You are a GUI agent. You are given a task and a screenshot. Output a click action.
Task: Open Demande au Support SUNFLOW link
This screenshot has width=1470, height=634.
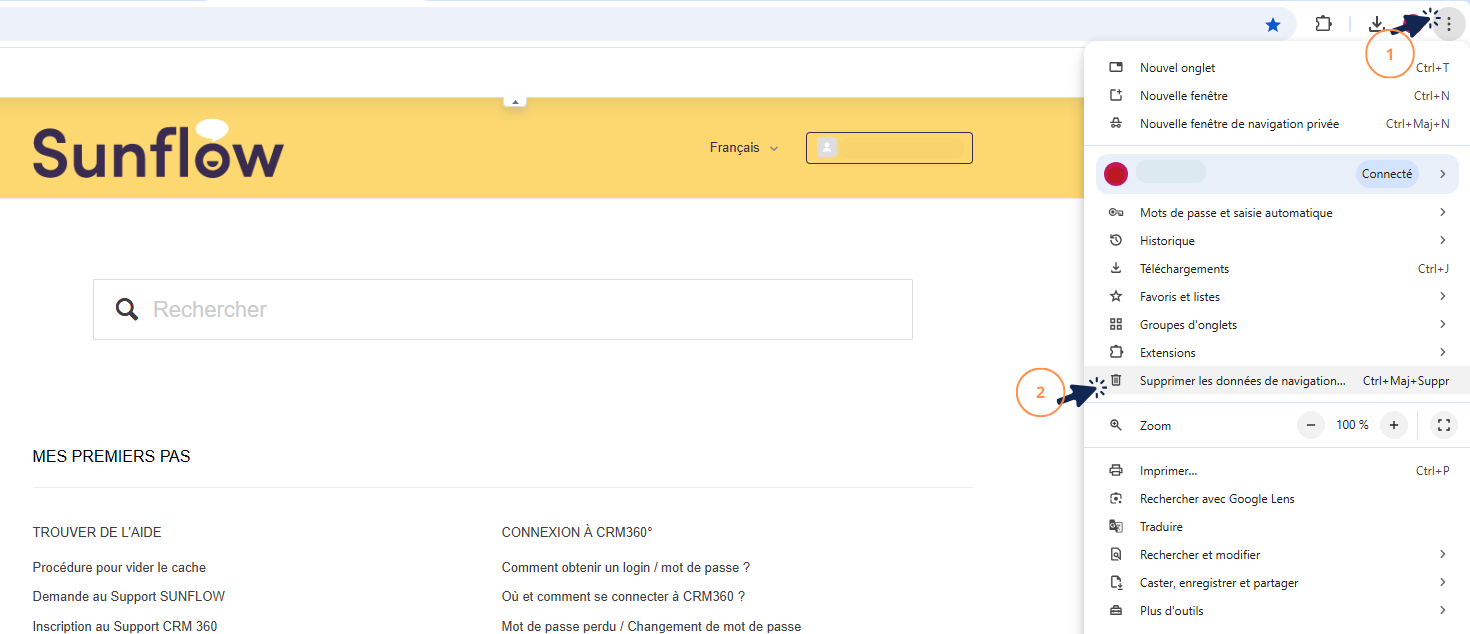pos(129,596)
